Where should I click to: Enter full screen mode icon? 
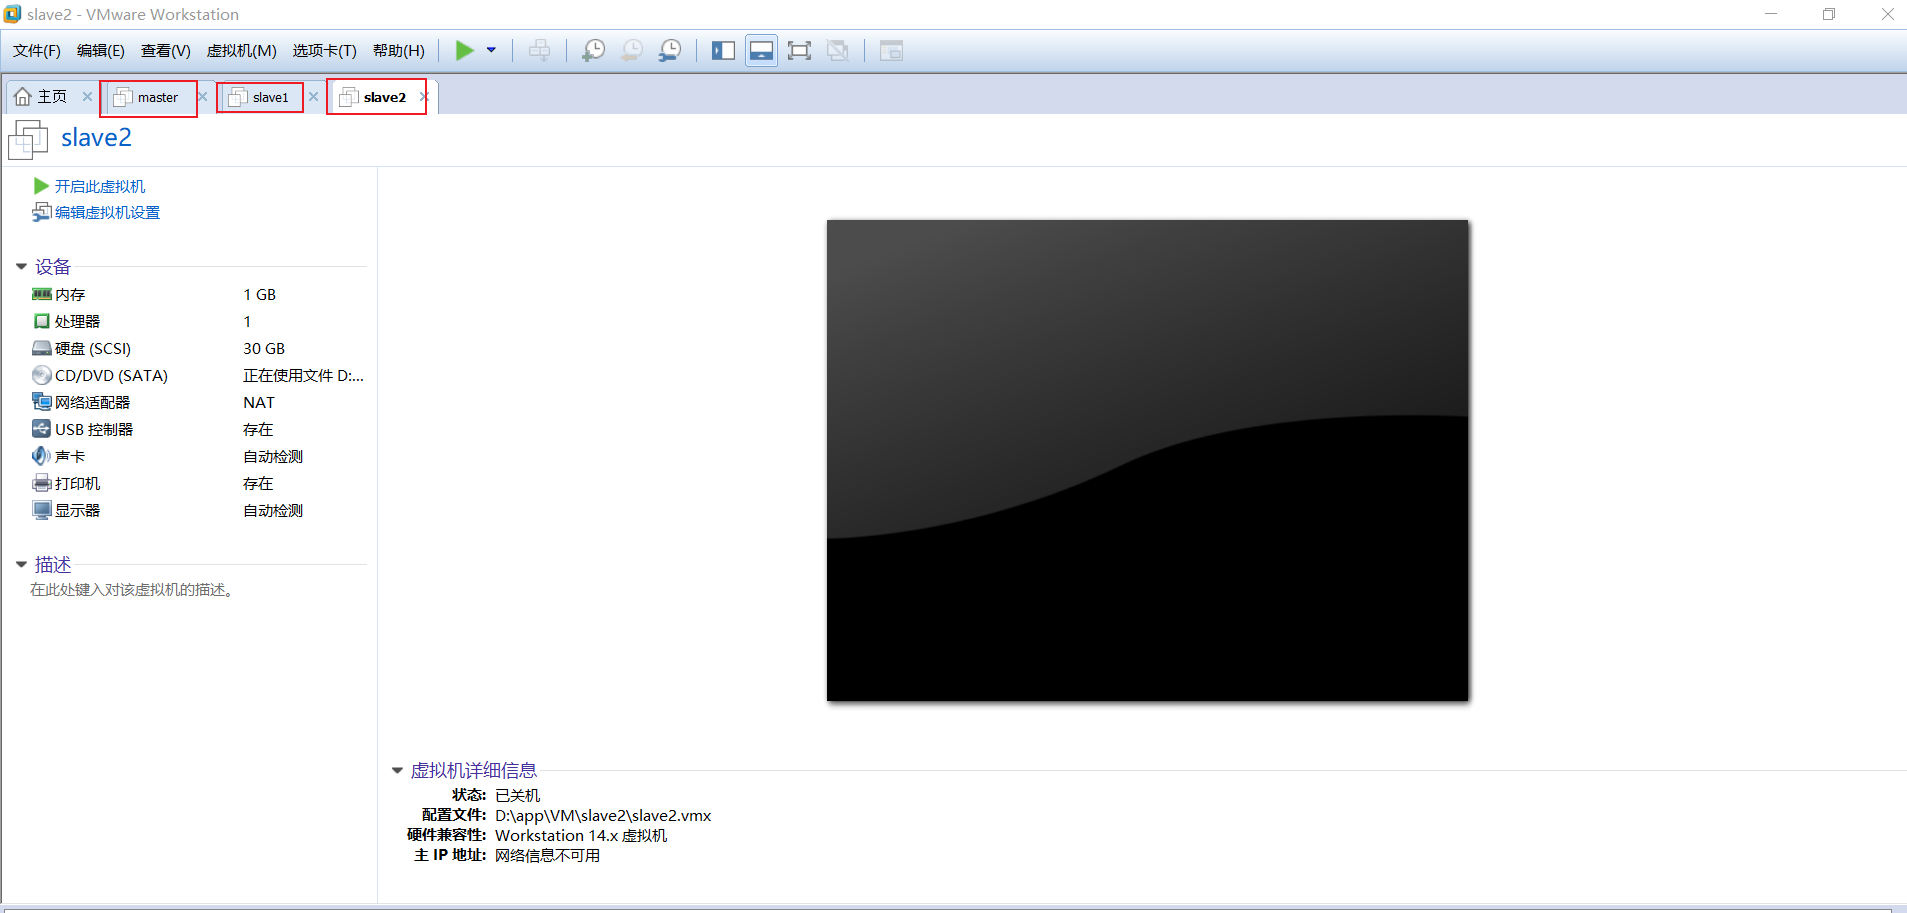(799, 50)
